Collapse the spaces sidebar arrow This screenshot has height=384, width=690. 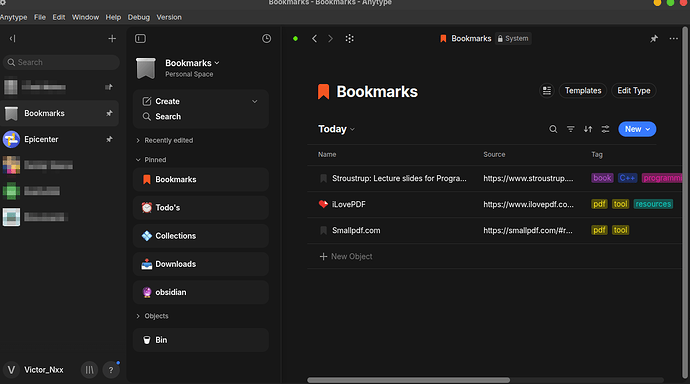click(x=12, y=39)
